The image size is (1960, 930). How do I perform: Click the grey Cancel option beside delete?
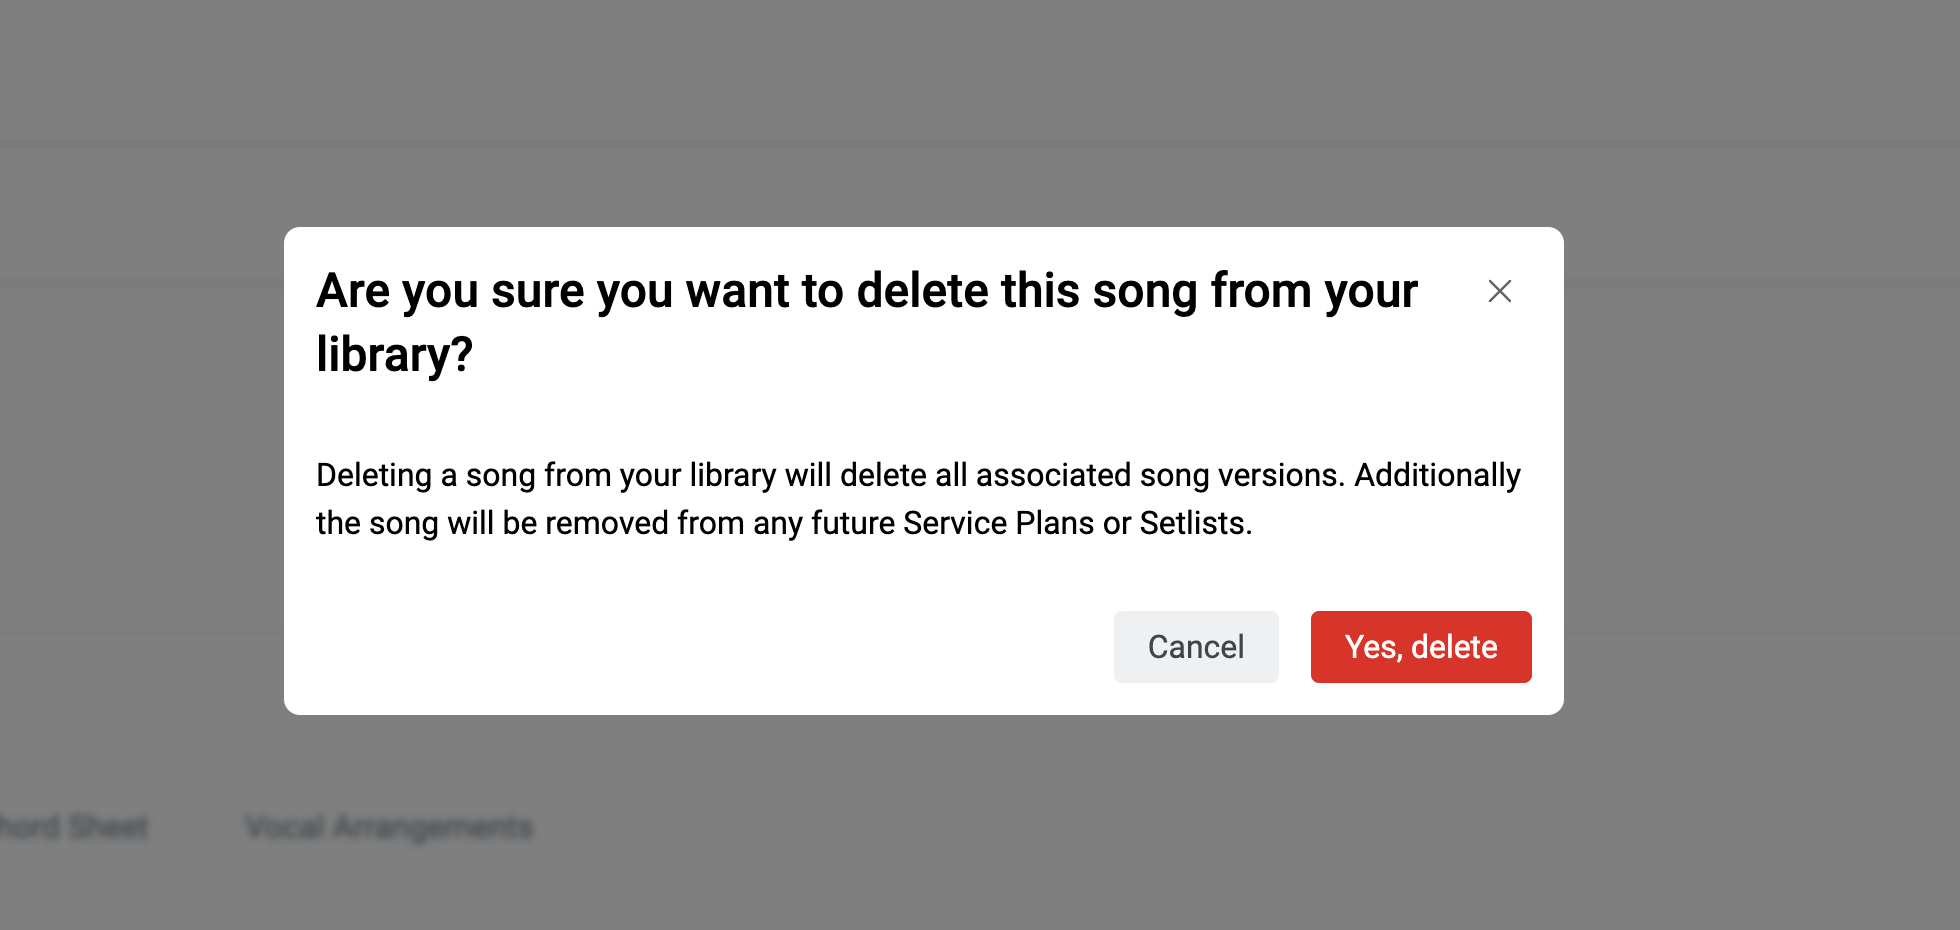1196,647
